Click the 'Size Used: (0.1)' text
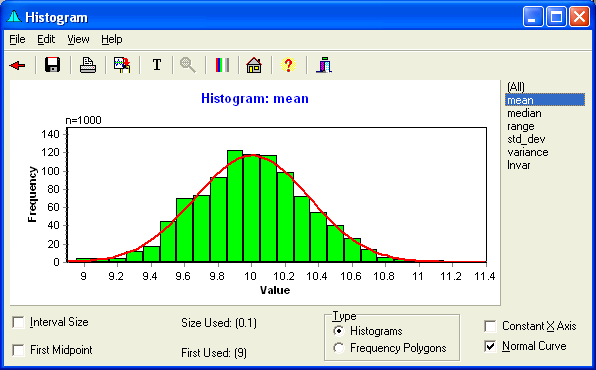Viewport: 596px width, 370px height. tap(219, 323)
